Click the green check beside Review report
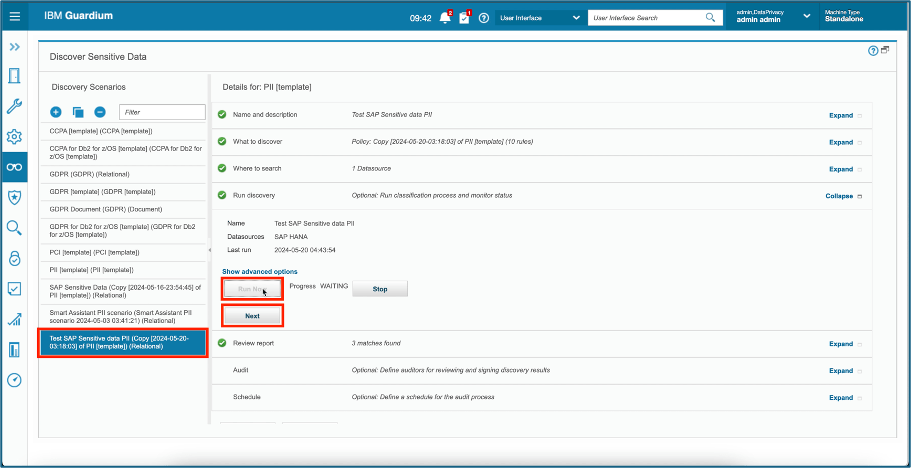The width and height of the screenshot is (912, 468). point(222,343)
